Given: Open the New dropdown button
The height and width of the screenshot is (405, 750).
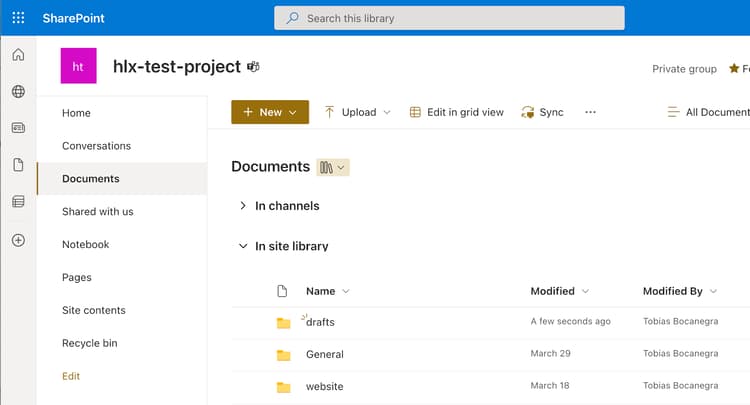Looking at the screenshot, I should pos(270,113).
